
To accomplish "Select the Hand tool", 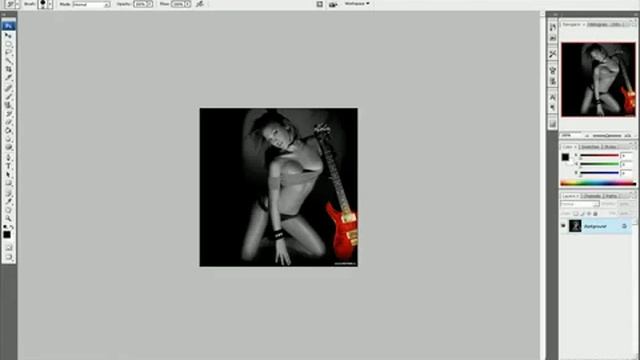I will coord(8,210).
